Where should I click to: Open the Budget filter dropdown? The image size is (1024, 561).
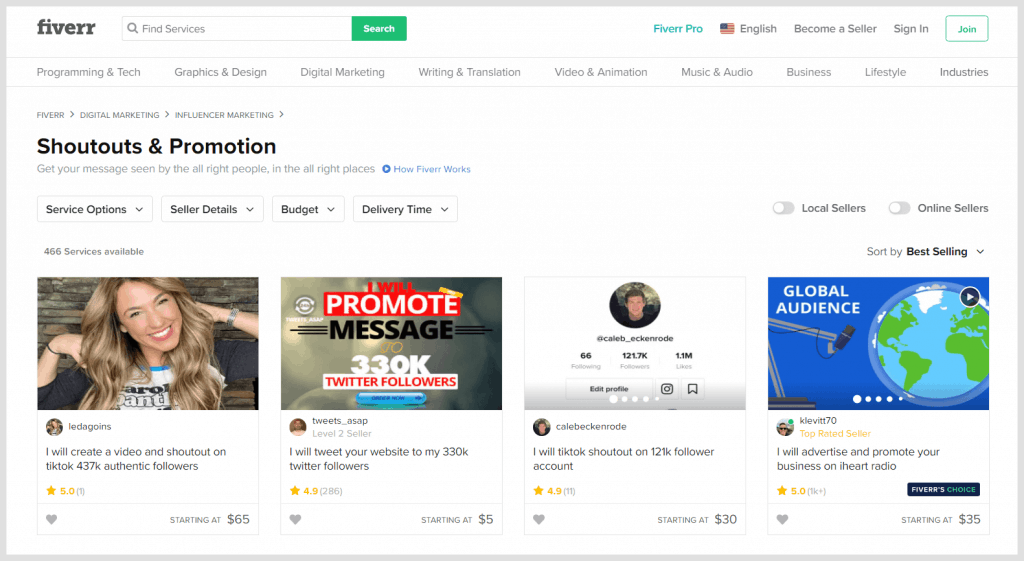coord(308,209)
